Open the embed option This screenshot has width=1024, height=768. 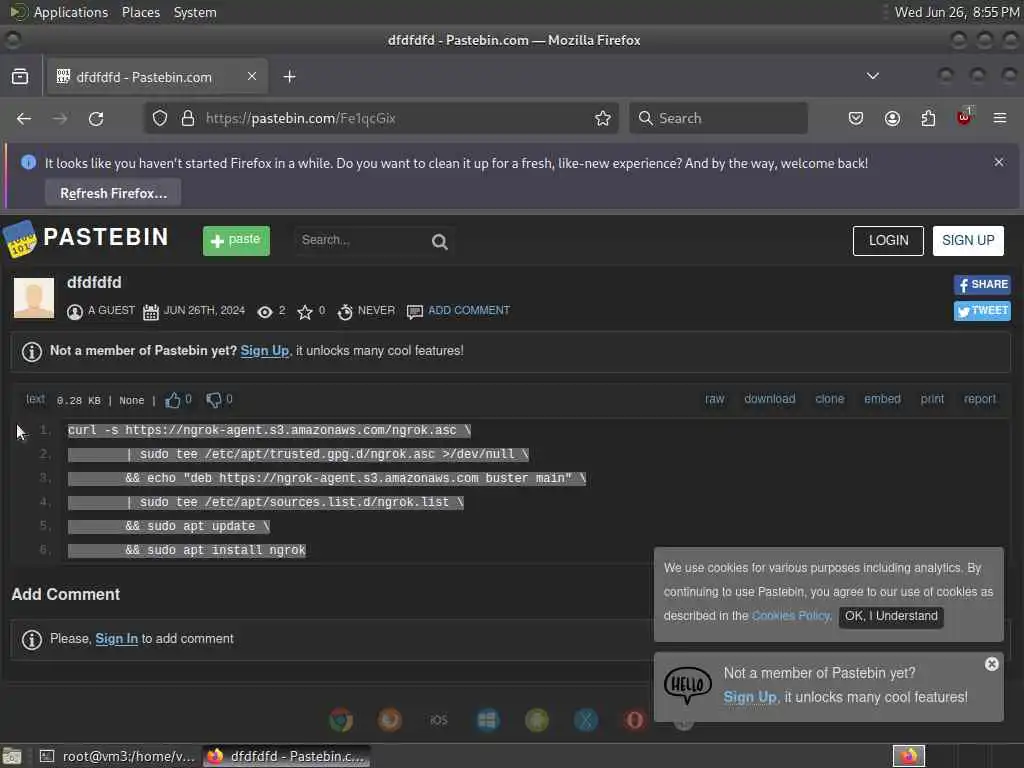point(882,399)
